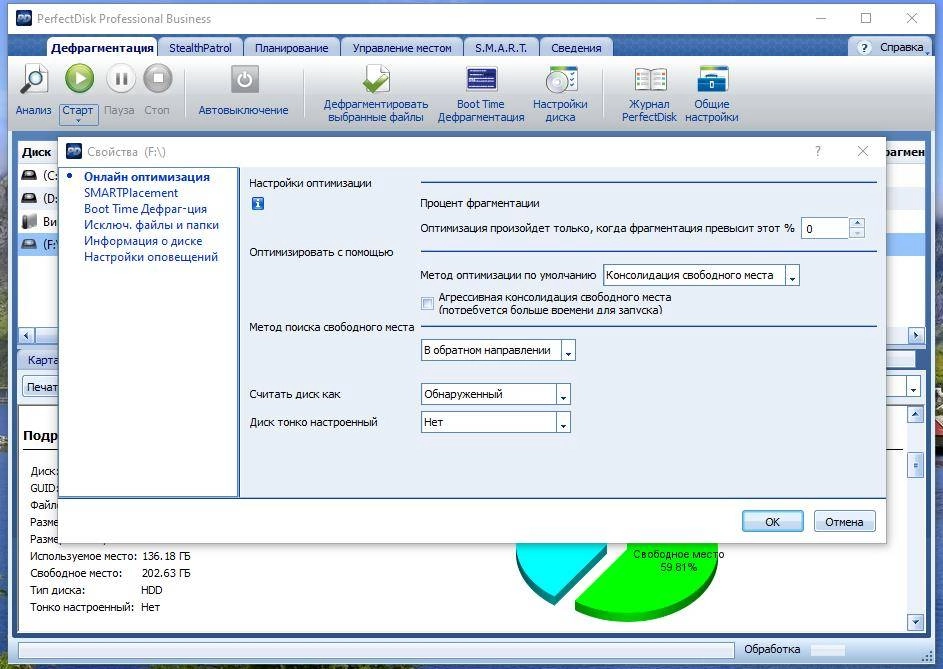Switch to Дефрагментация tab
The width and height of the screenshot is (943, 669).
pyautogui.click(x=102, y=48)
